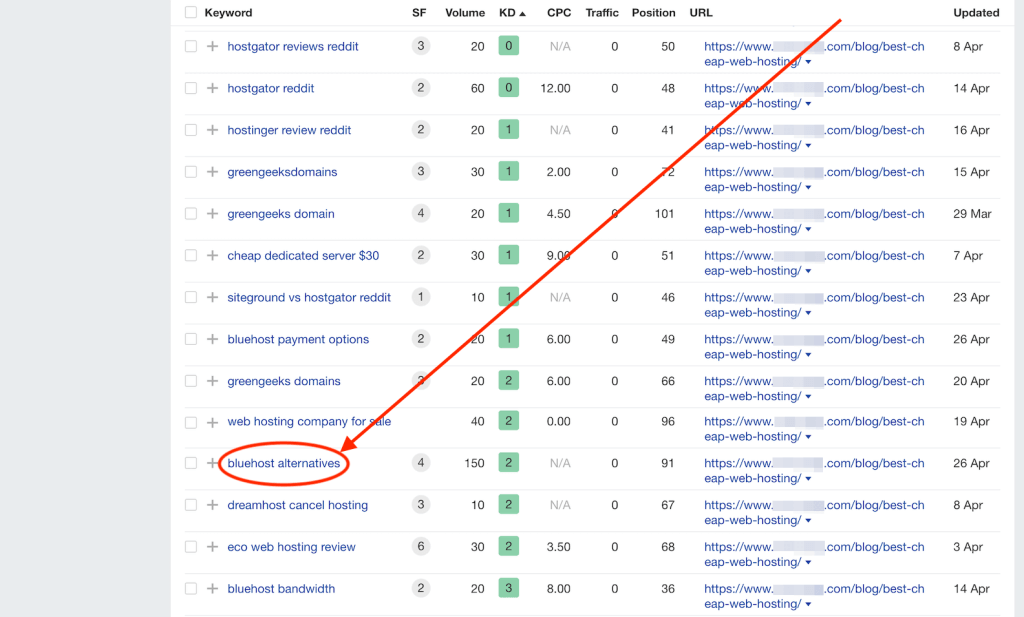The width and height of the screenshot is (1024, 617).
Task: Open the bluehost alternatives keyword link
Action: [283, 463]
